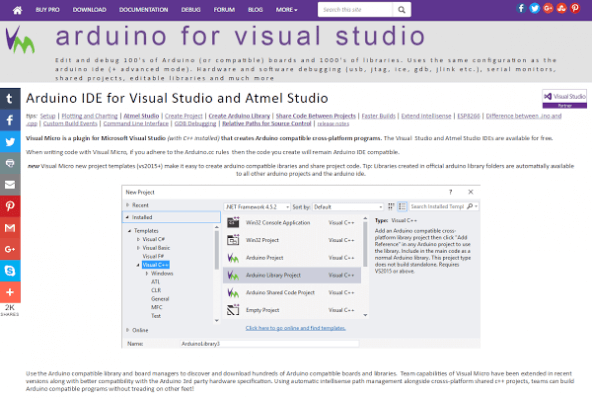Screen dimensions: 592x398
Task: Open the DOCUMENTATION menu item
Action: click(143, 10)
